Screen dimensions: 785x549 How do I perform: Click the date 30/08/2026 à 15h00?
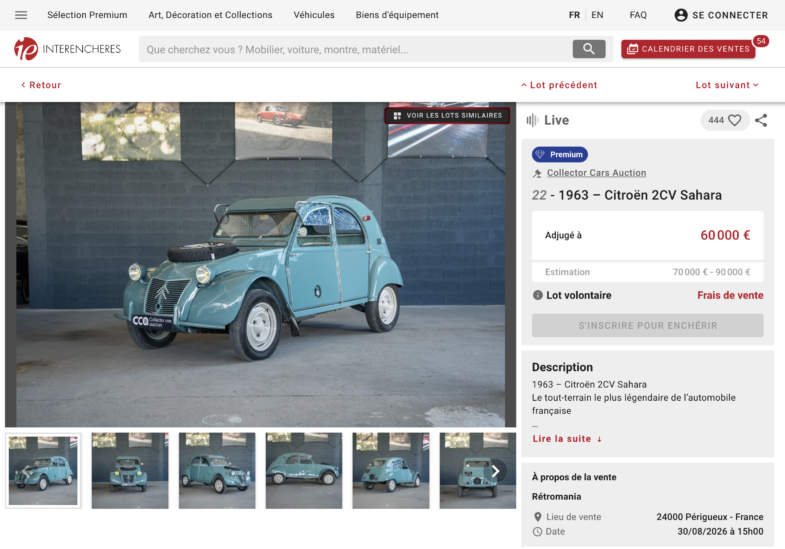(x=720, y=531)
